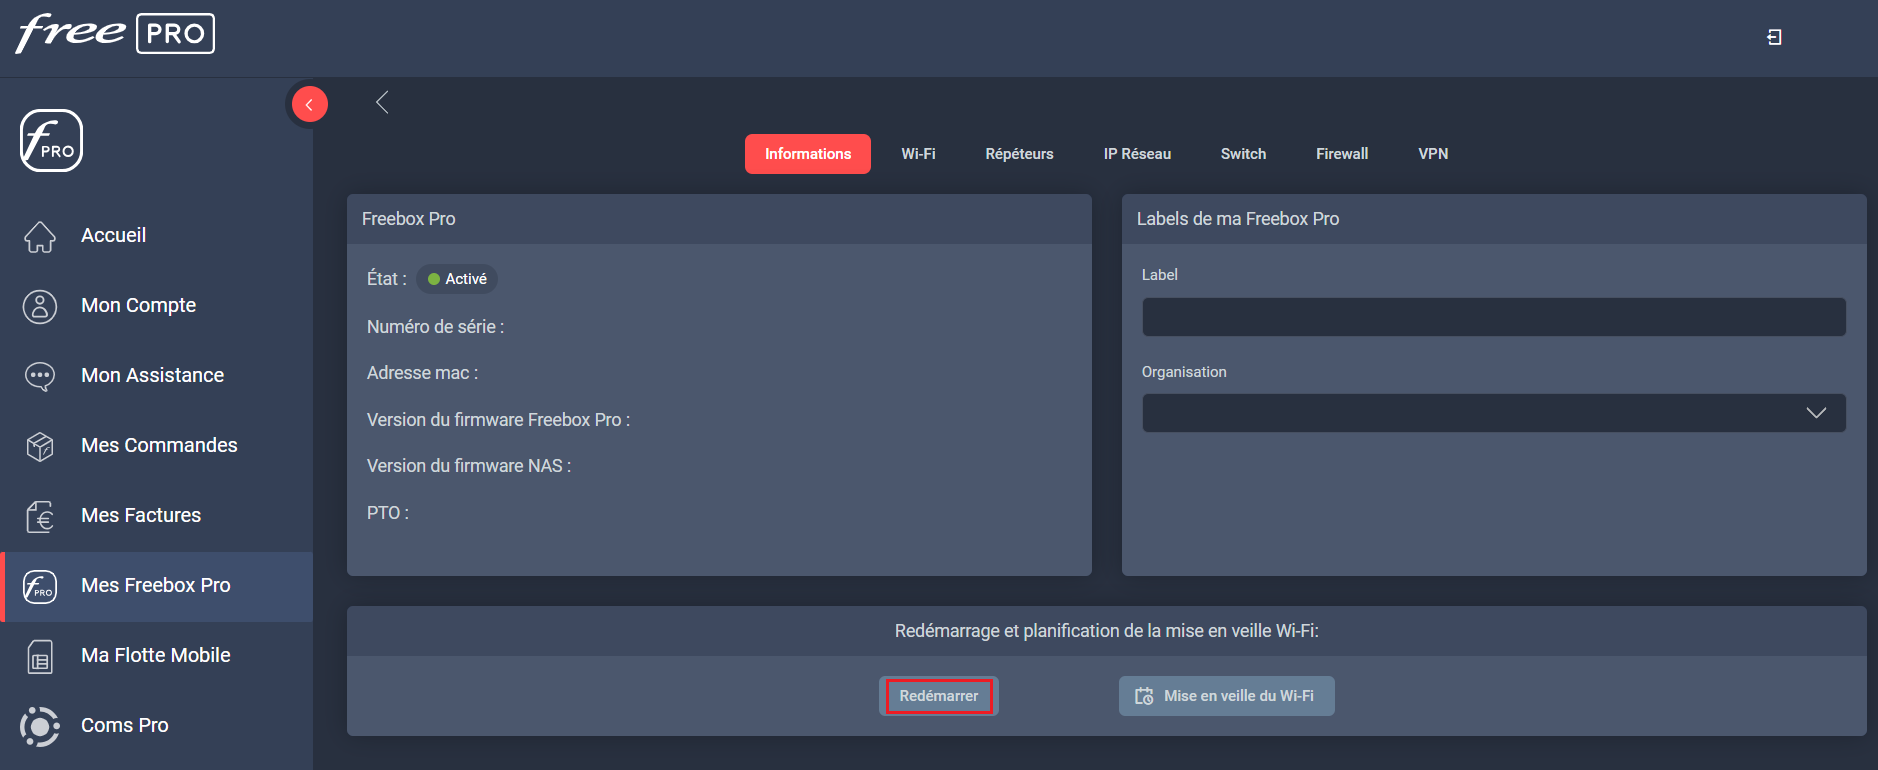The image size is (1878, 770).
Task: Switch to the Firewall tab
Action: [1342, 154]
